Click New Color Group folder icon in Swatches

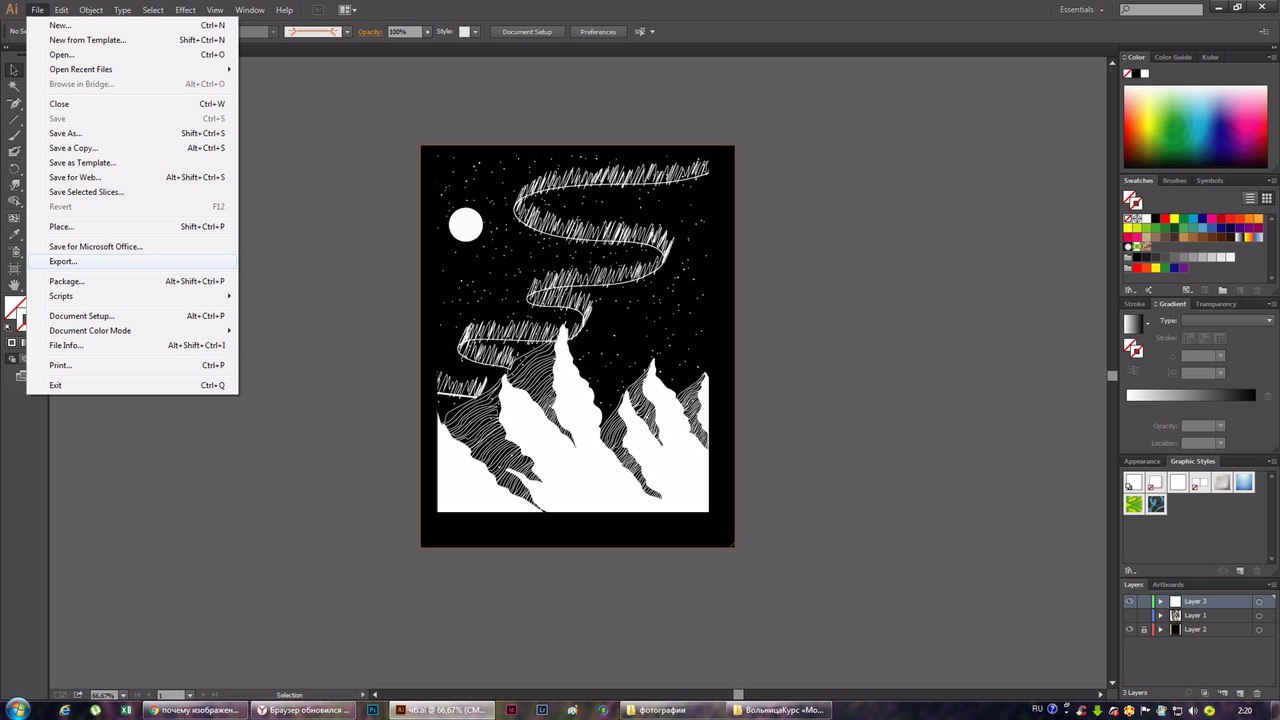pos(1222,290)
